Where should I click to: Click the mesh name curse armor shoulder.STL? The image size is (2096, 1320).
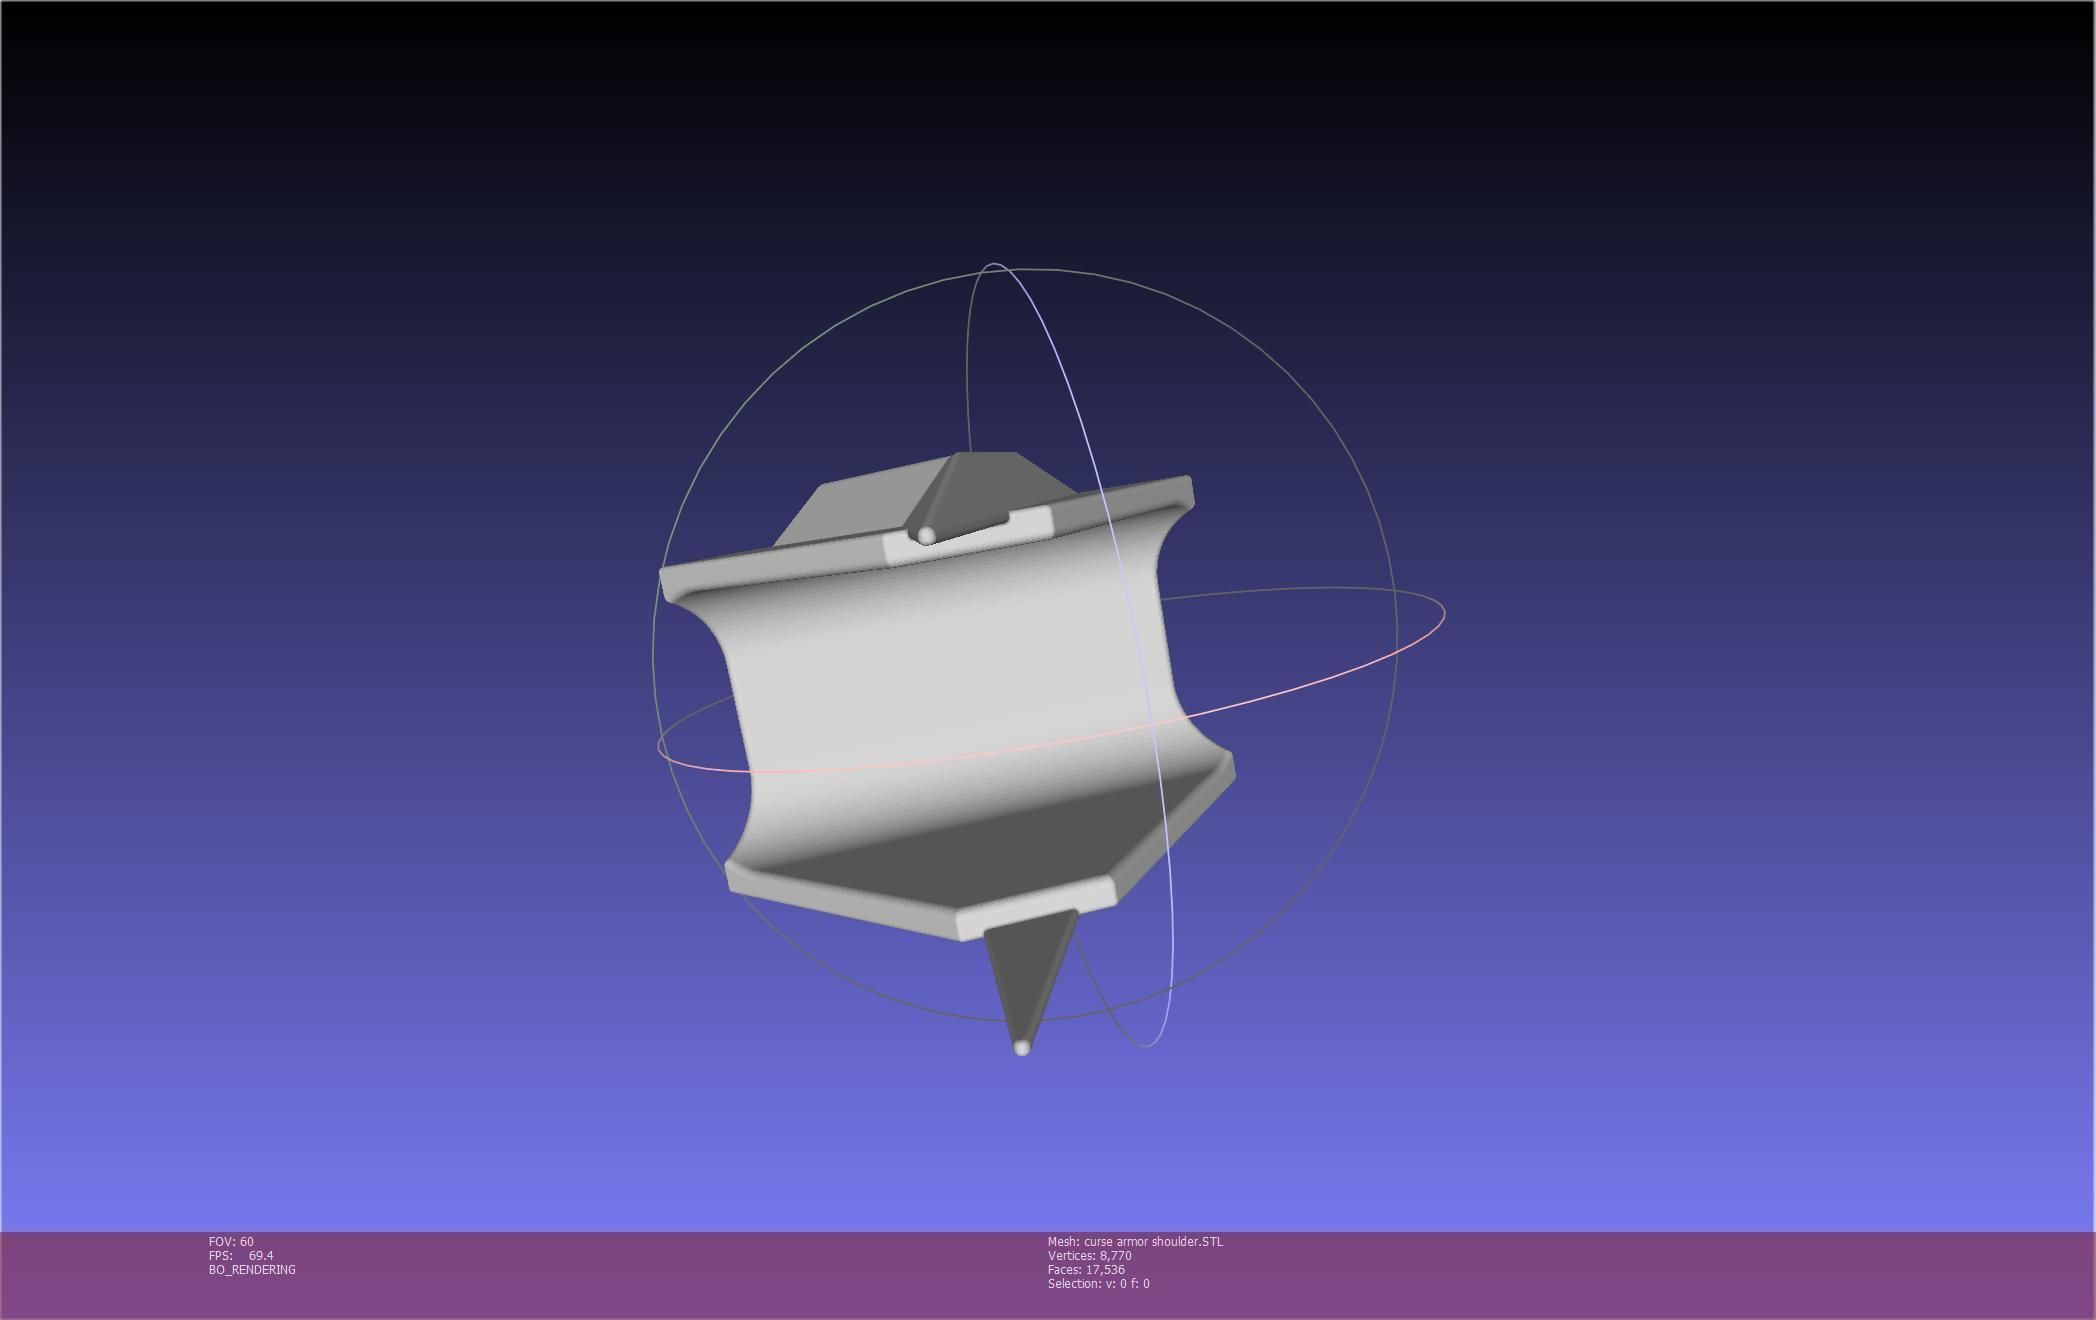(1153, 1241)
